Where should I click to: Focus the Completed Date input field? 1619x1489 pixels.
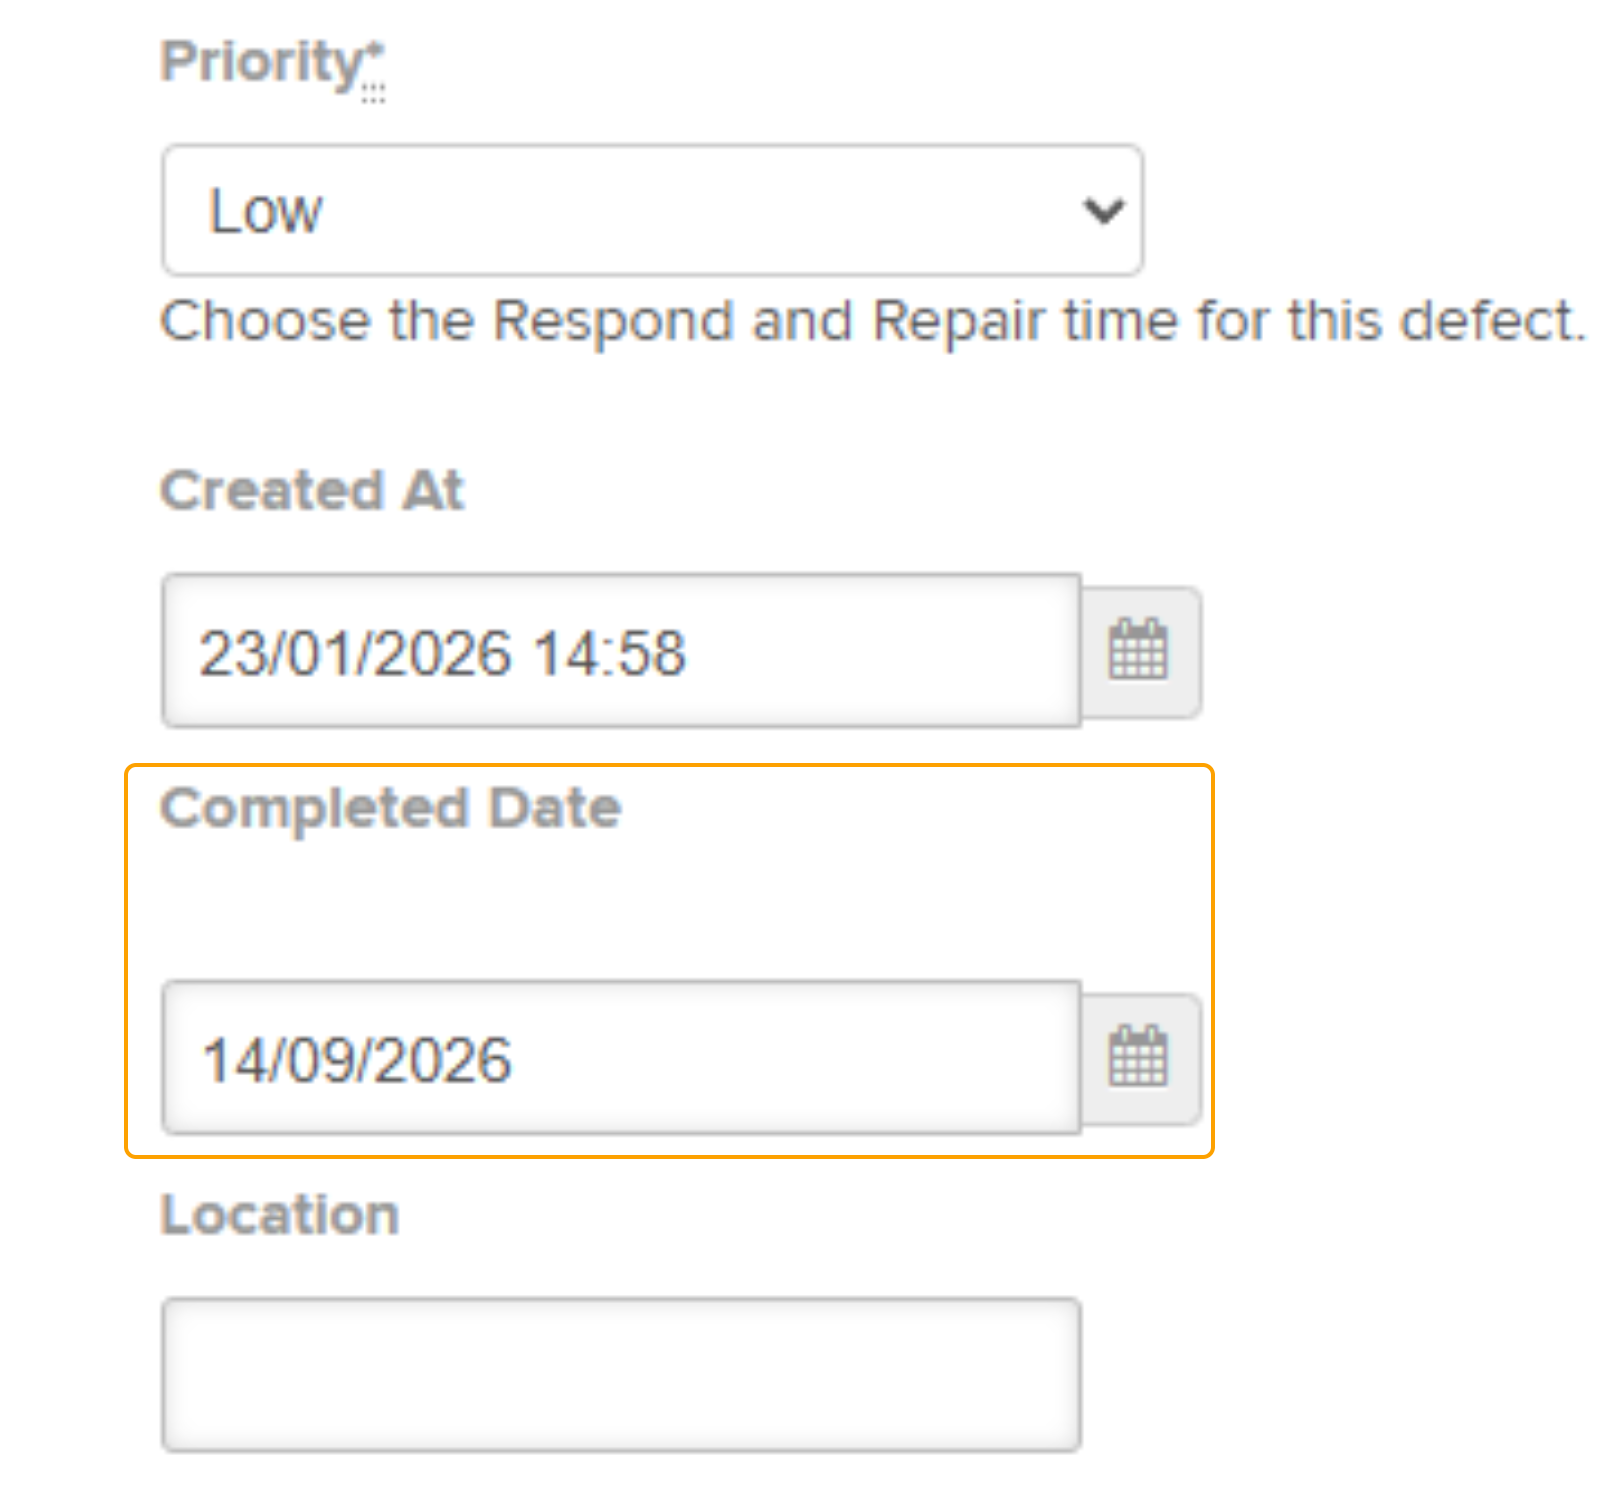point(621,1058)
